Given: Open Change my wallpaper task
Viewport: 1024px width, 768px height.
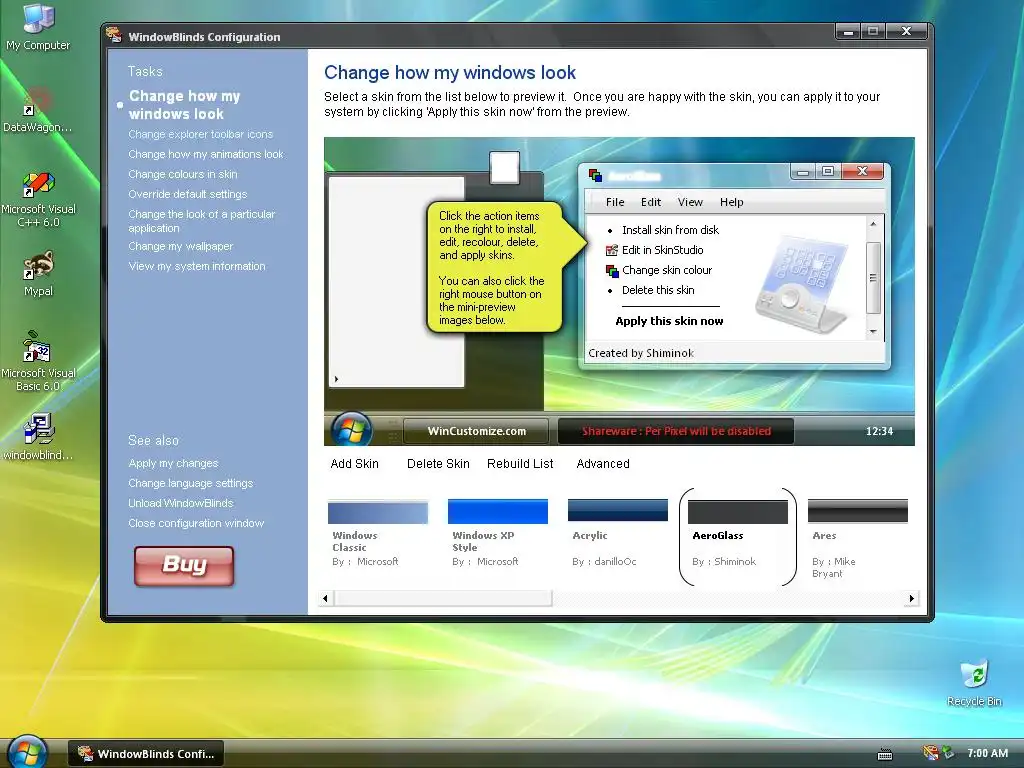Looking at the screenshot, I should [181, 246].
